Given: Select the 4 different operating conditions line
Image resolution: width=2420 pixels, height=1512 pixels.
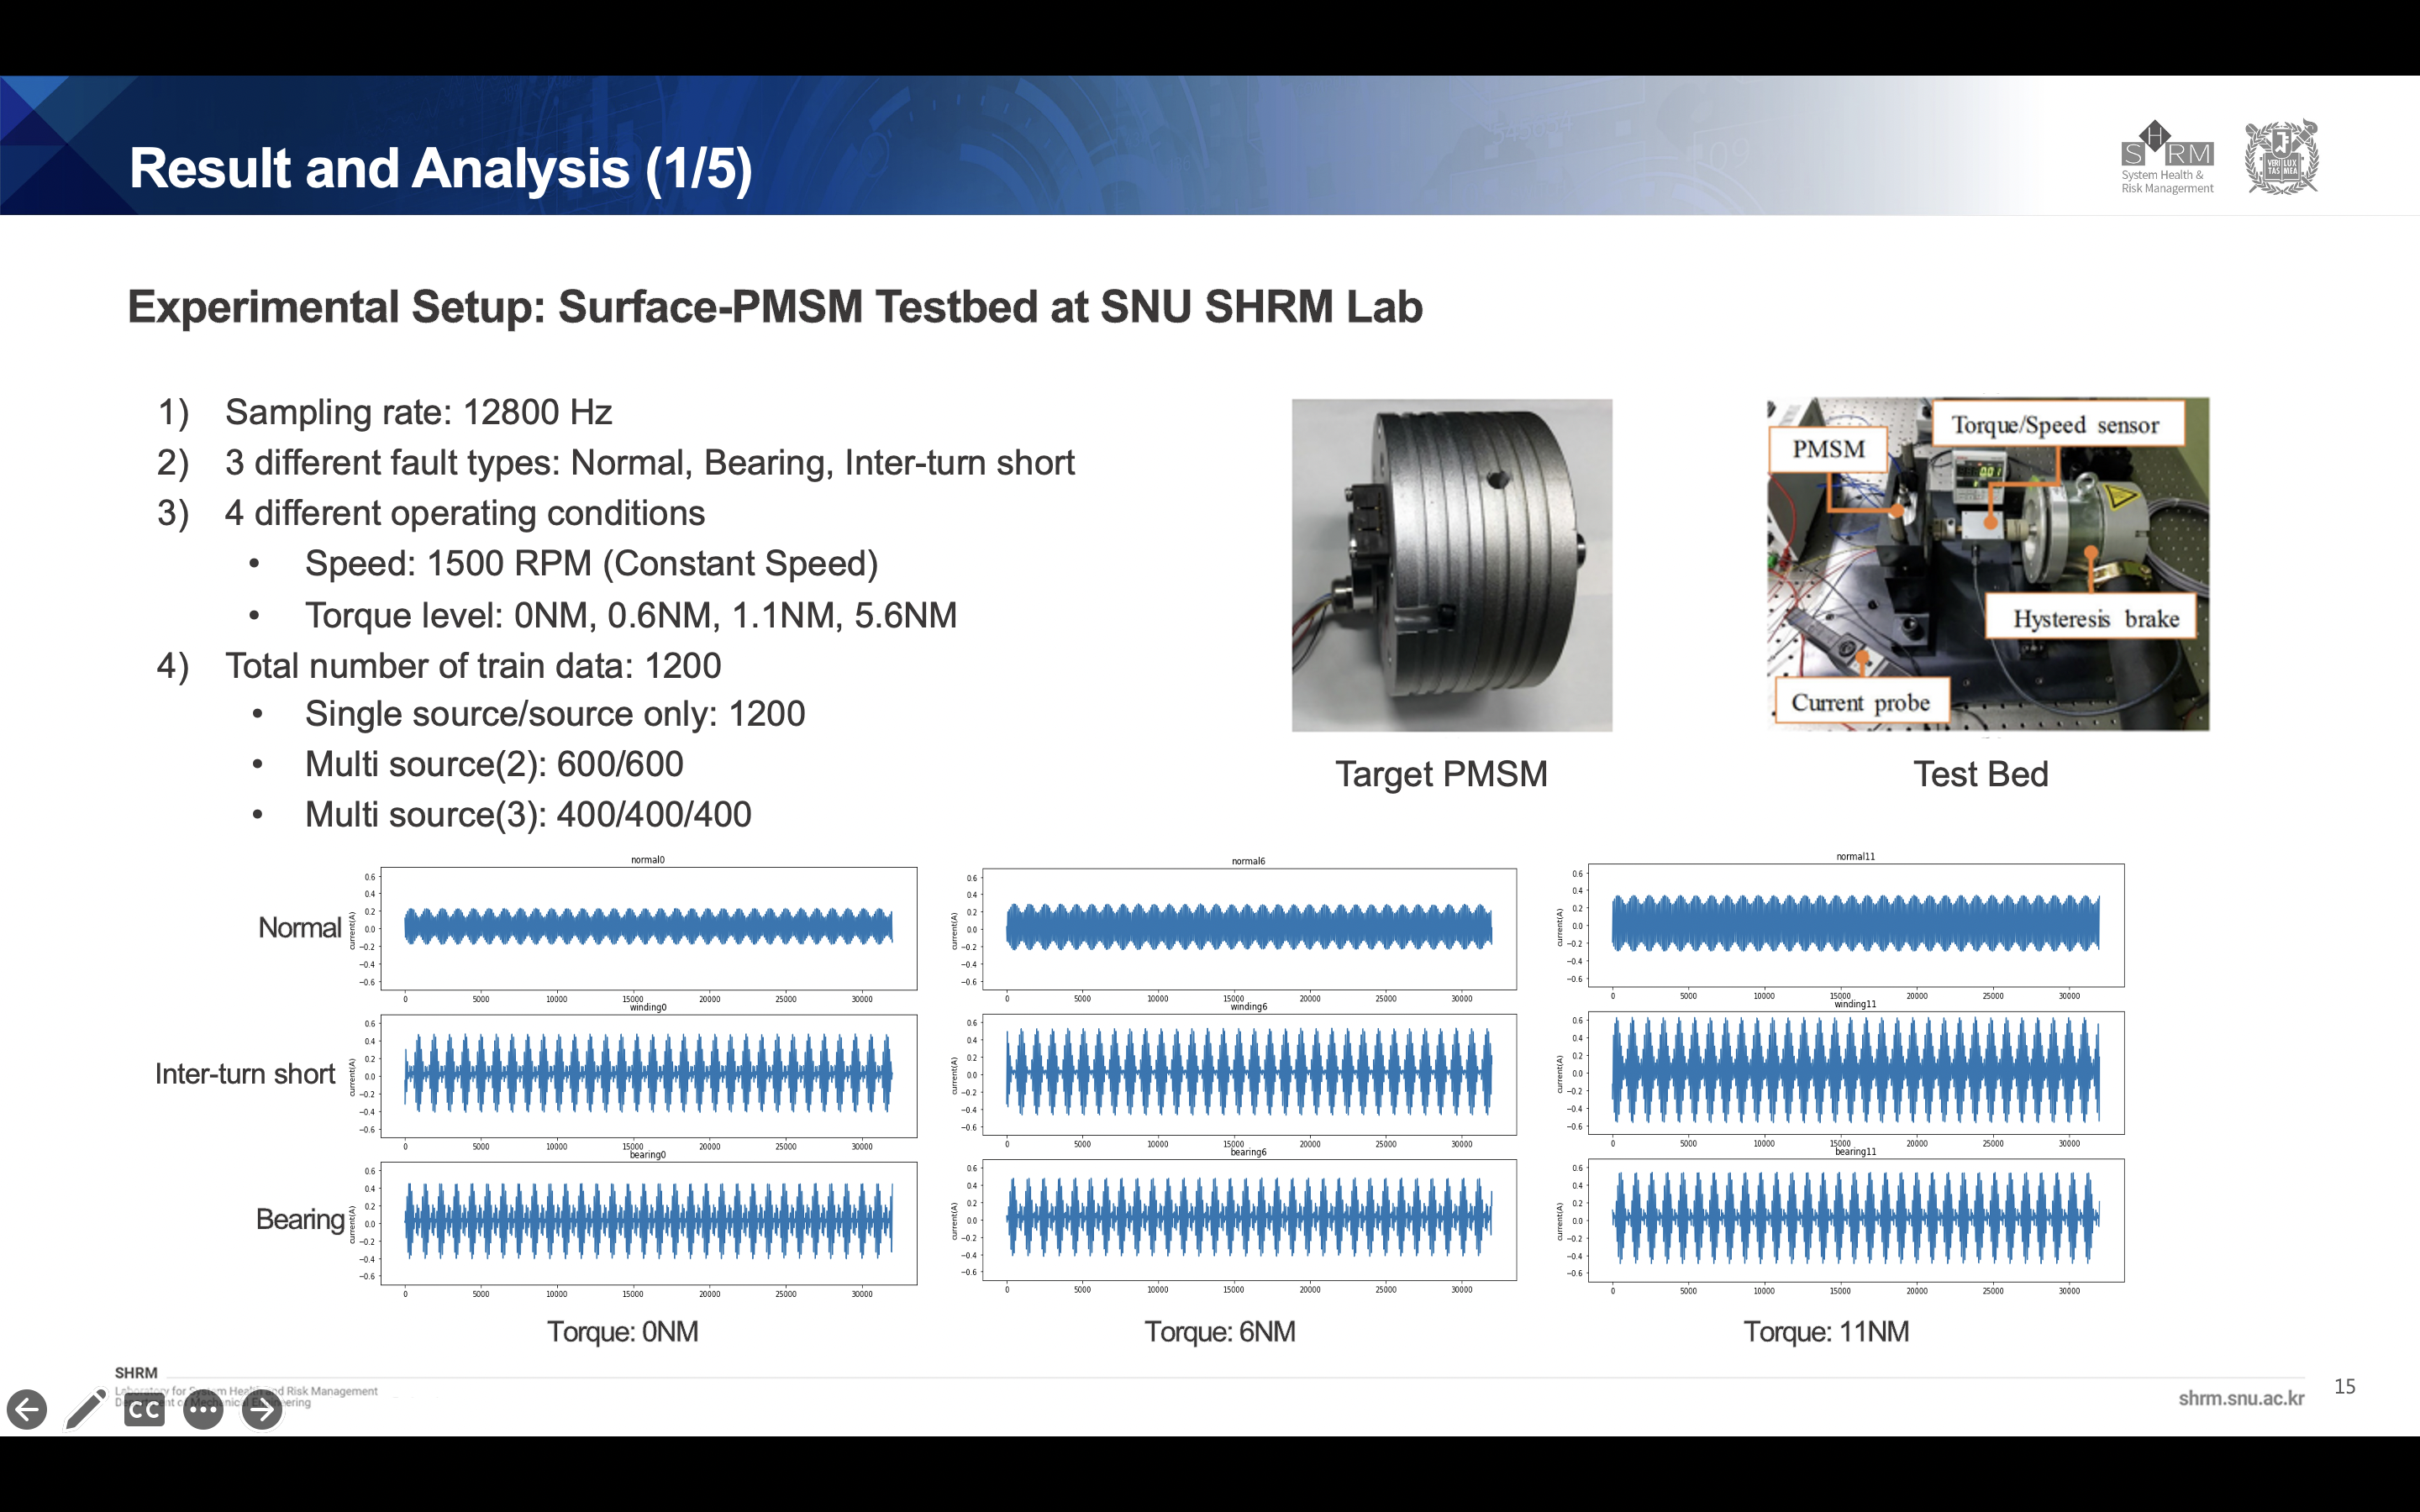Looking at the screenshot, I should coord(465,513).
